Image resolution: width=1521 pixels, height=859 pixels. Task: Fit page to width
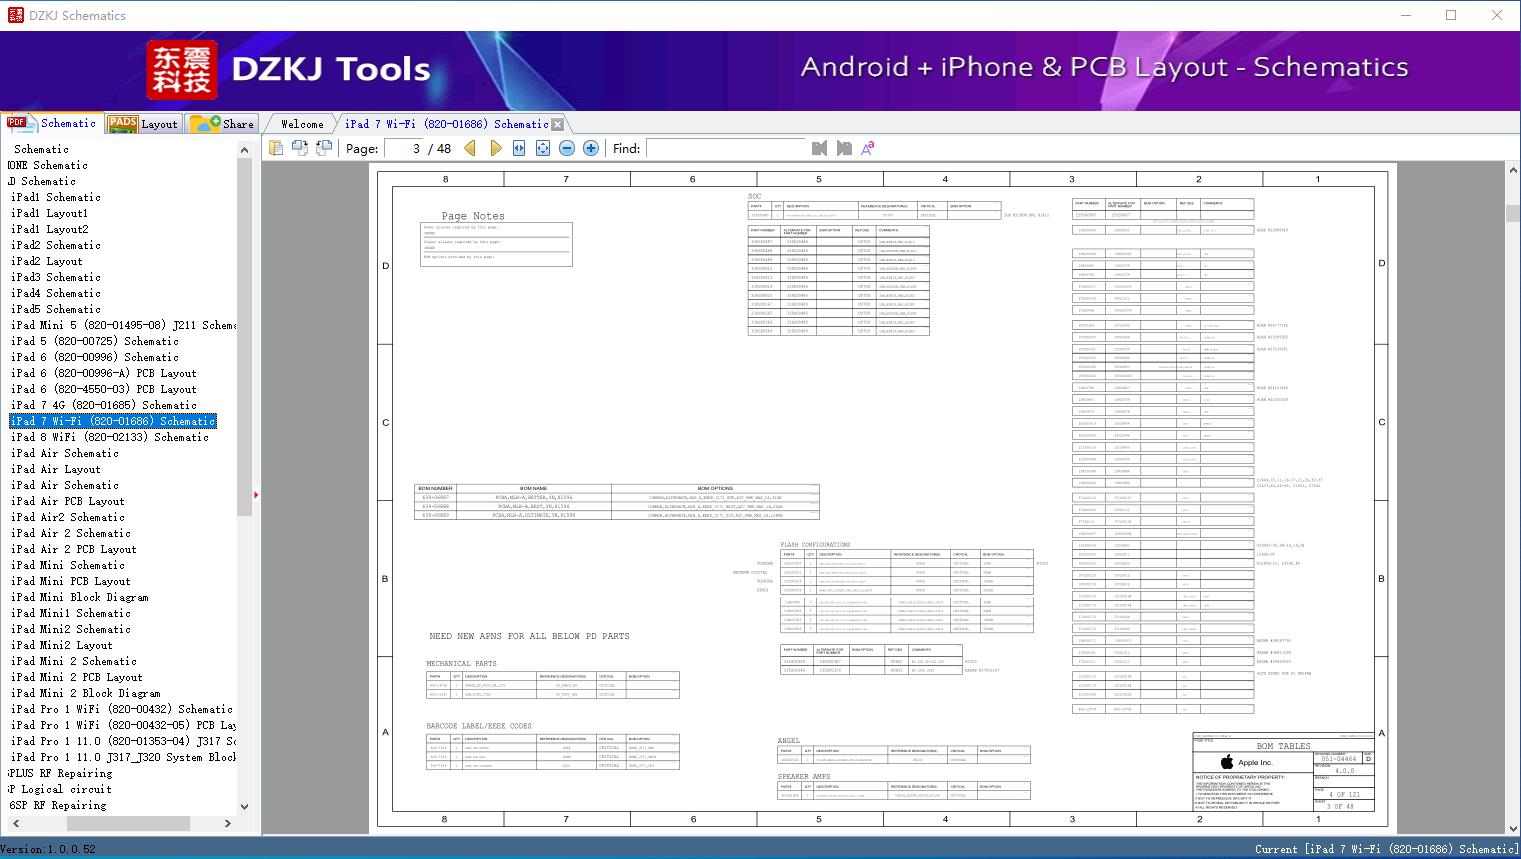519,148
